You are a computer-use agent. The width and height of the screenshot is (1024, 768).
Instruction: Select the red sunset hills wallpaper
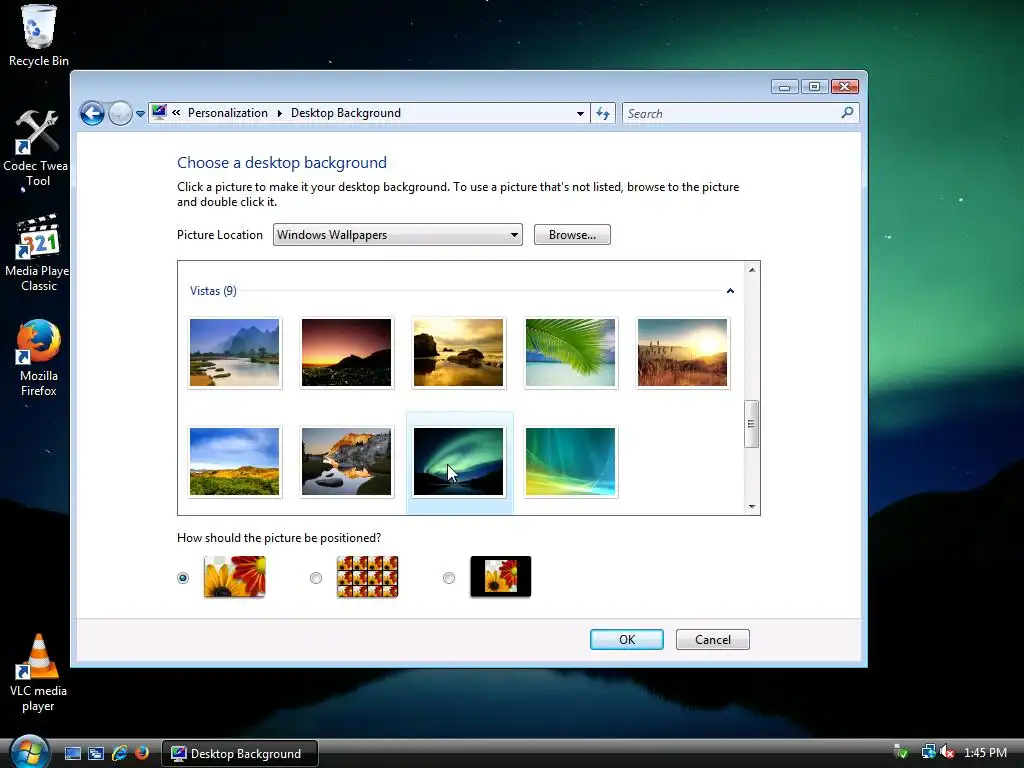click(347, 353)
